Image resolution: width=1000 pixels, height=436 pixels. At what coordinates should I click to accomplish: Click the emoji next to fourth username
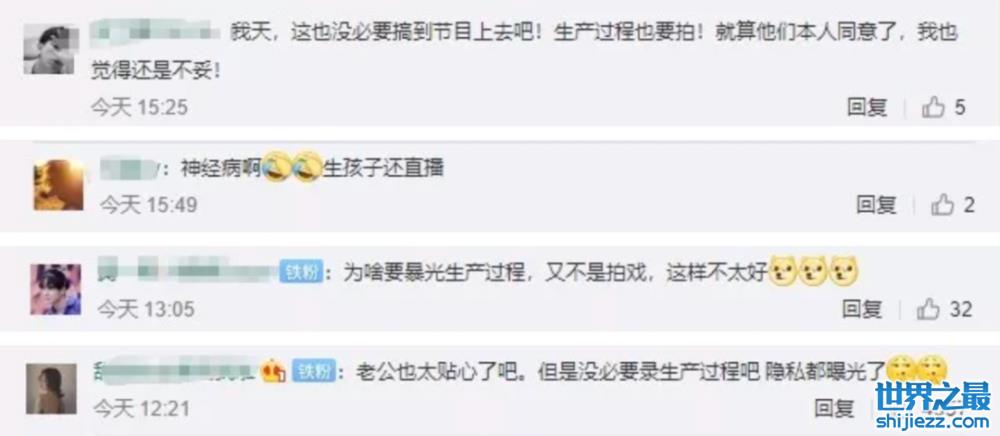(272, 370)
